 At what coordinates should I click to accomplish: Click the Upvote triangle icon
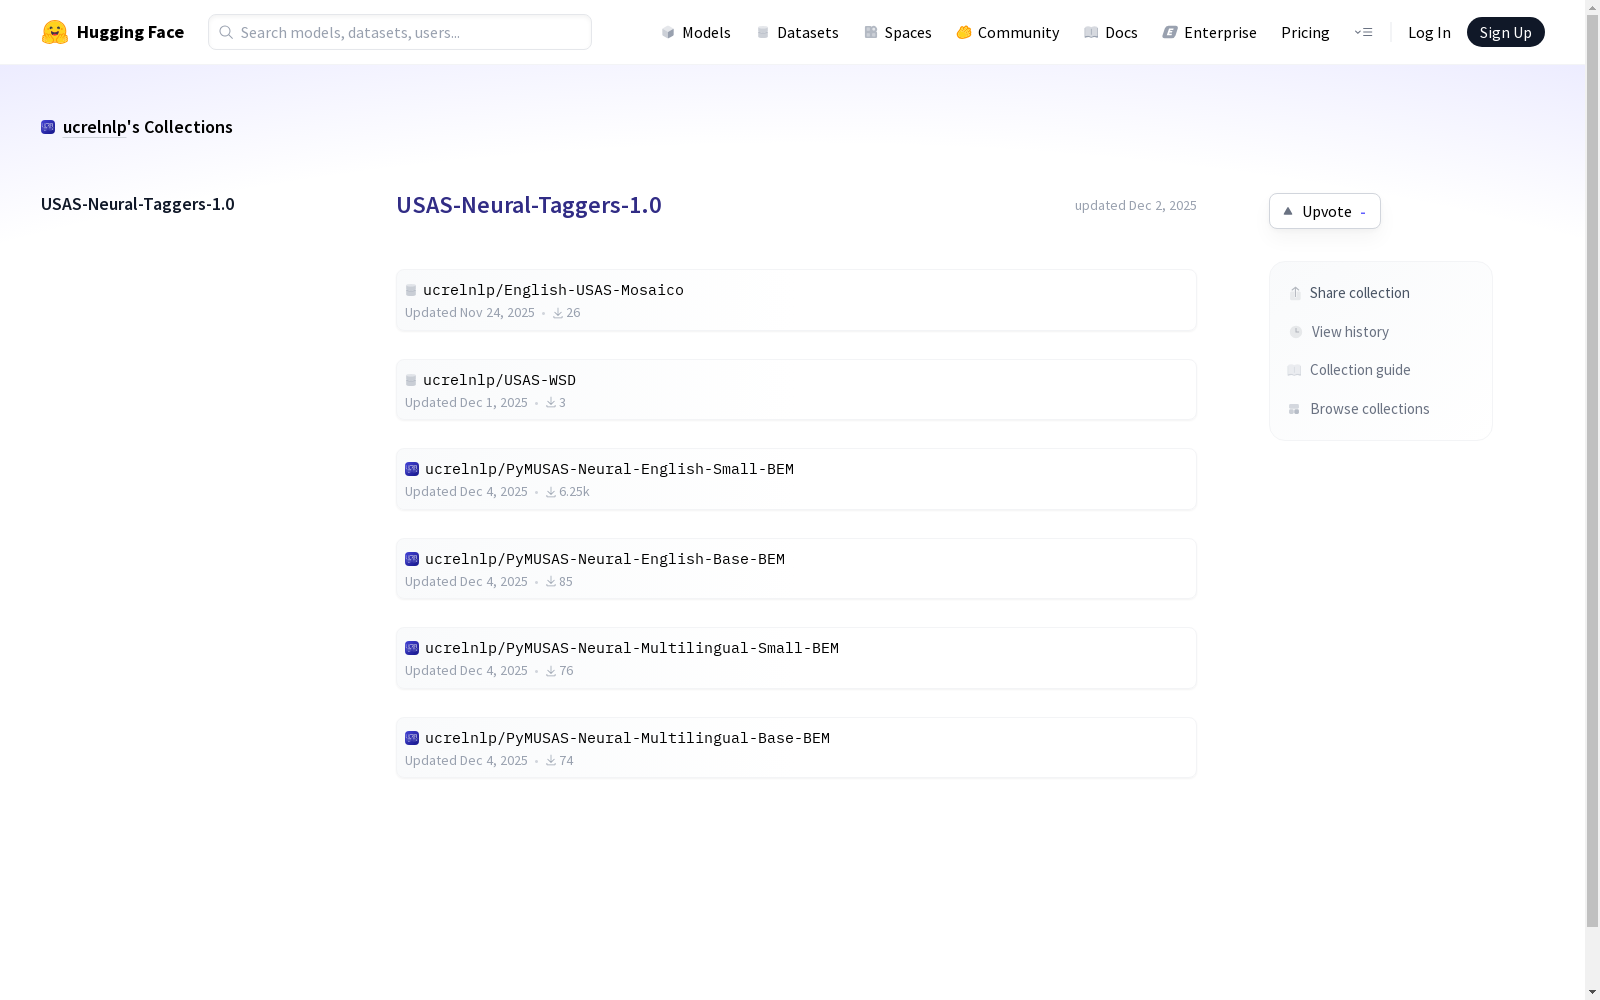(x=1288, y=211)
